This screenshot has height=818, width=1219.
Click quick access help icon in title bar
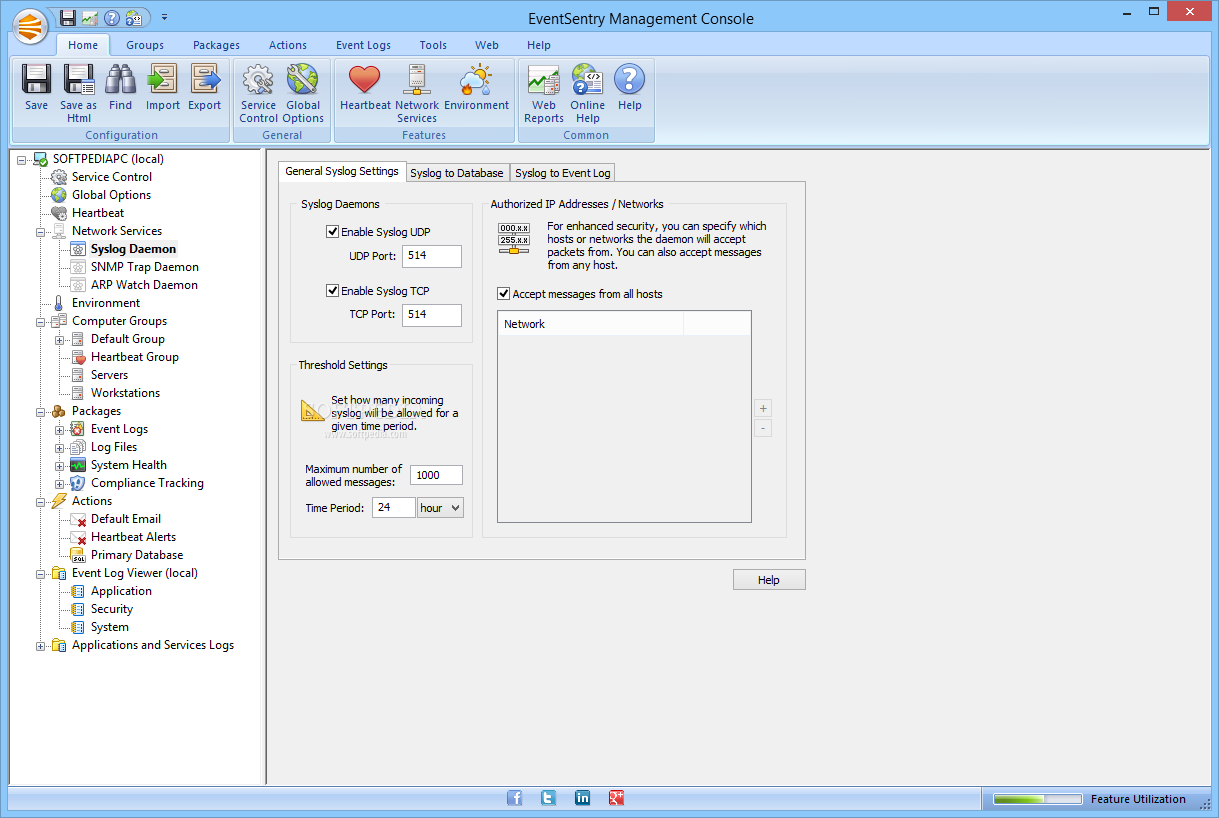(x=112, y=17)
